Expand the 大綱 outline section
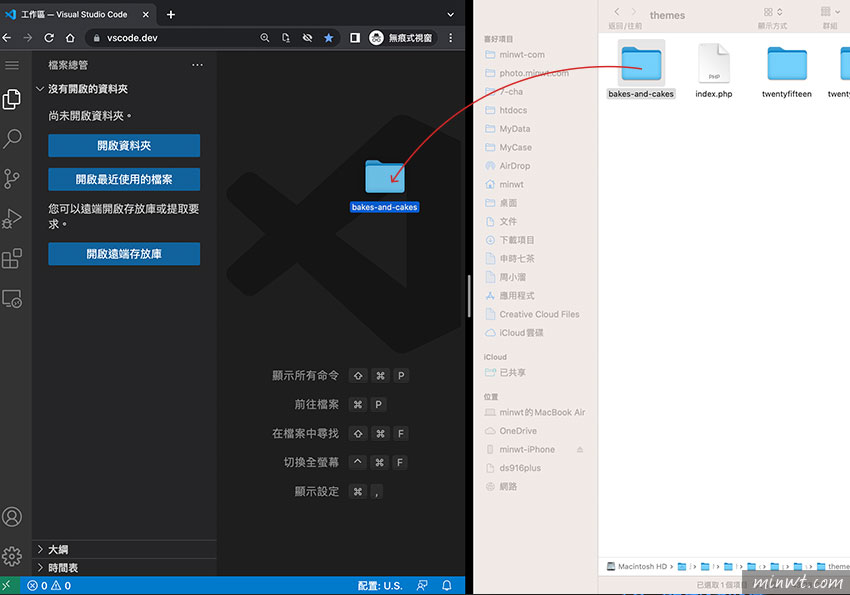The width and height of the screenshot is (850, 595). 124,549
